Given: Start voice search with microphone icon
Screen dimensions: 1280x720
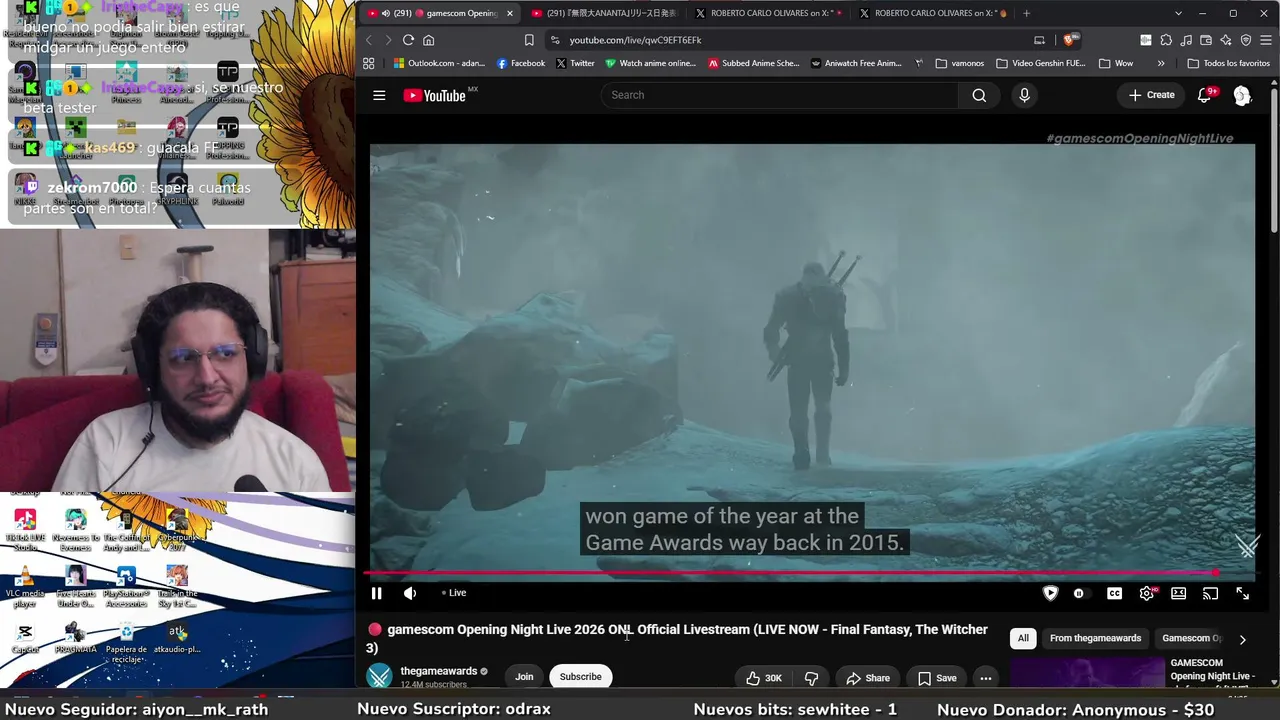Looking at the screenshot, I should 1024,95.
